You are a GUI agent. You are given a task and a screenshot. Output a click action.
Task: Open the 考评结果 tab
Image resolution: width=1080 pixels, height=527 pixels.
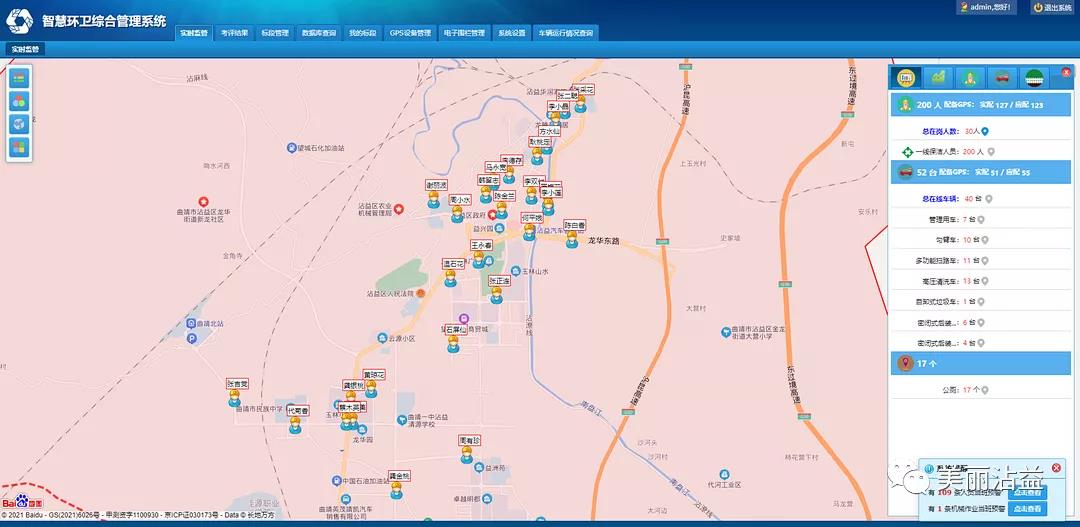click(x=235, y=33)
